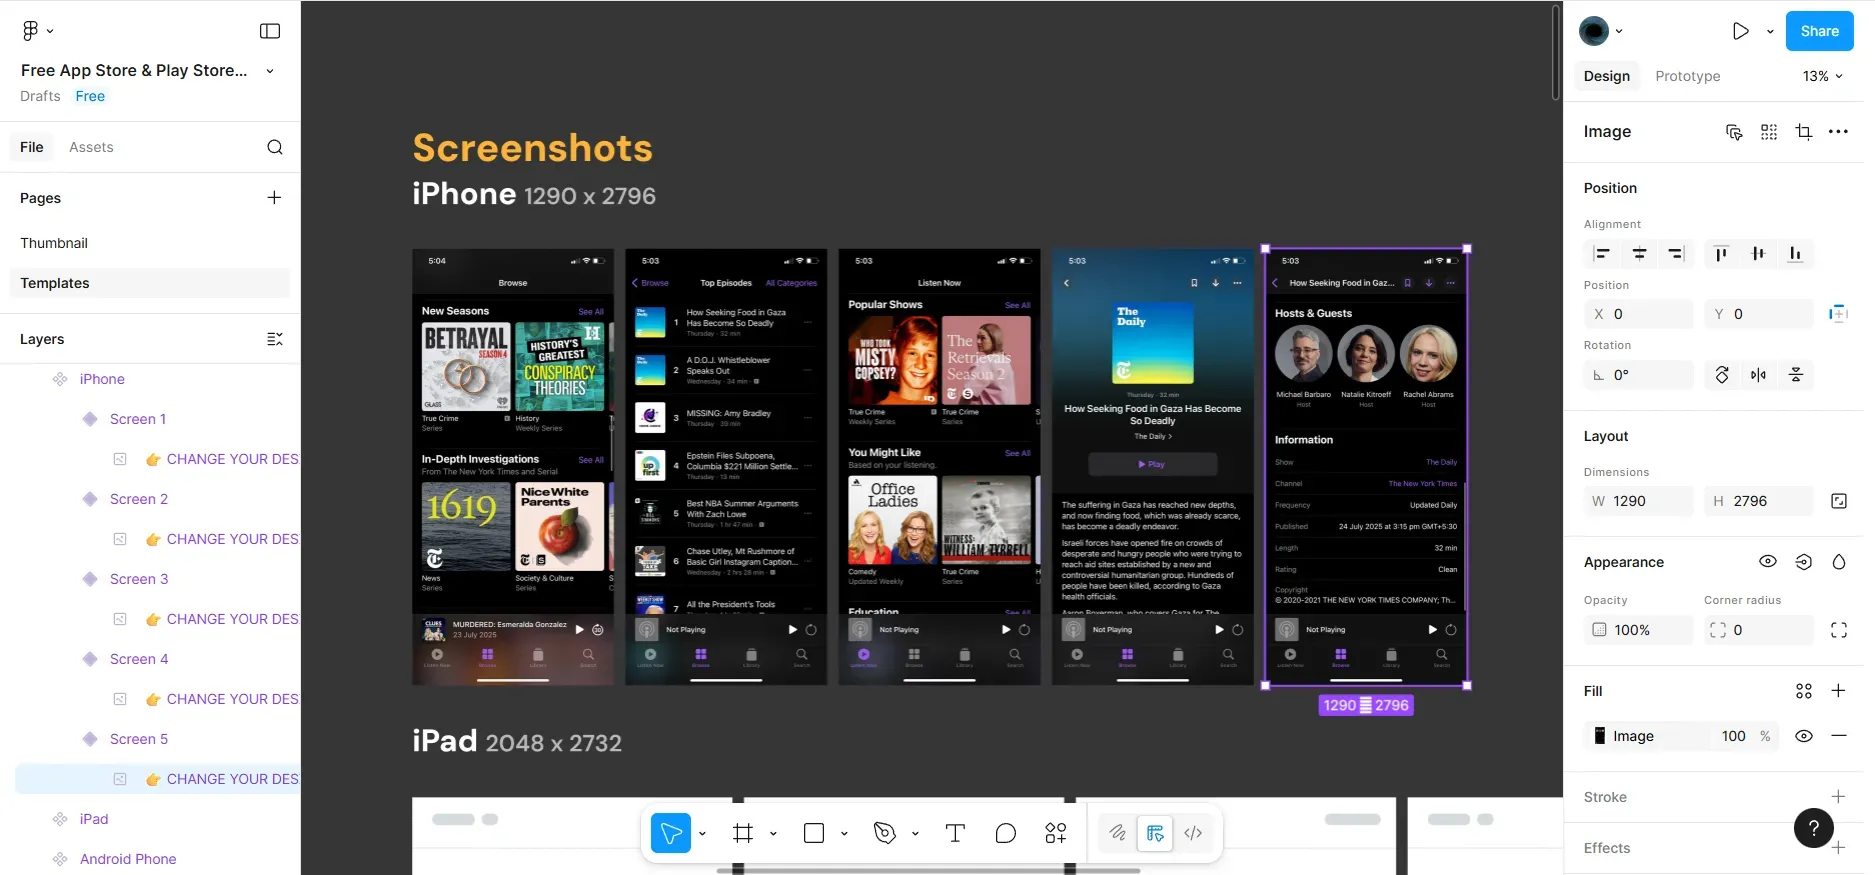Open the user avatar dropdown chevron
Image resolution: width=1875 pixels, height=875 pixels.
click(1619, 31)
